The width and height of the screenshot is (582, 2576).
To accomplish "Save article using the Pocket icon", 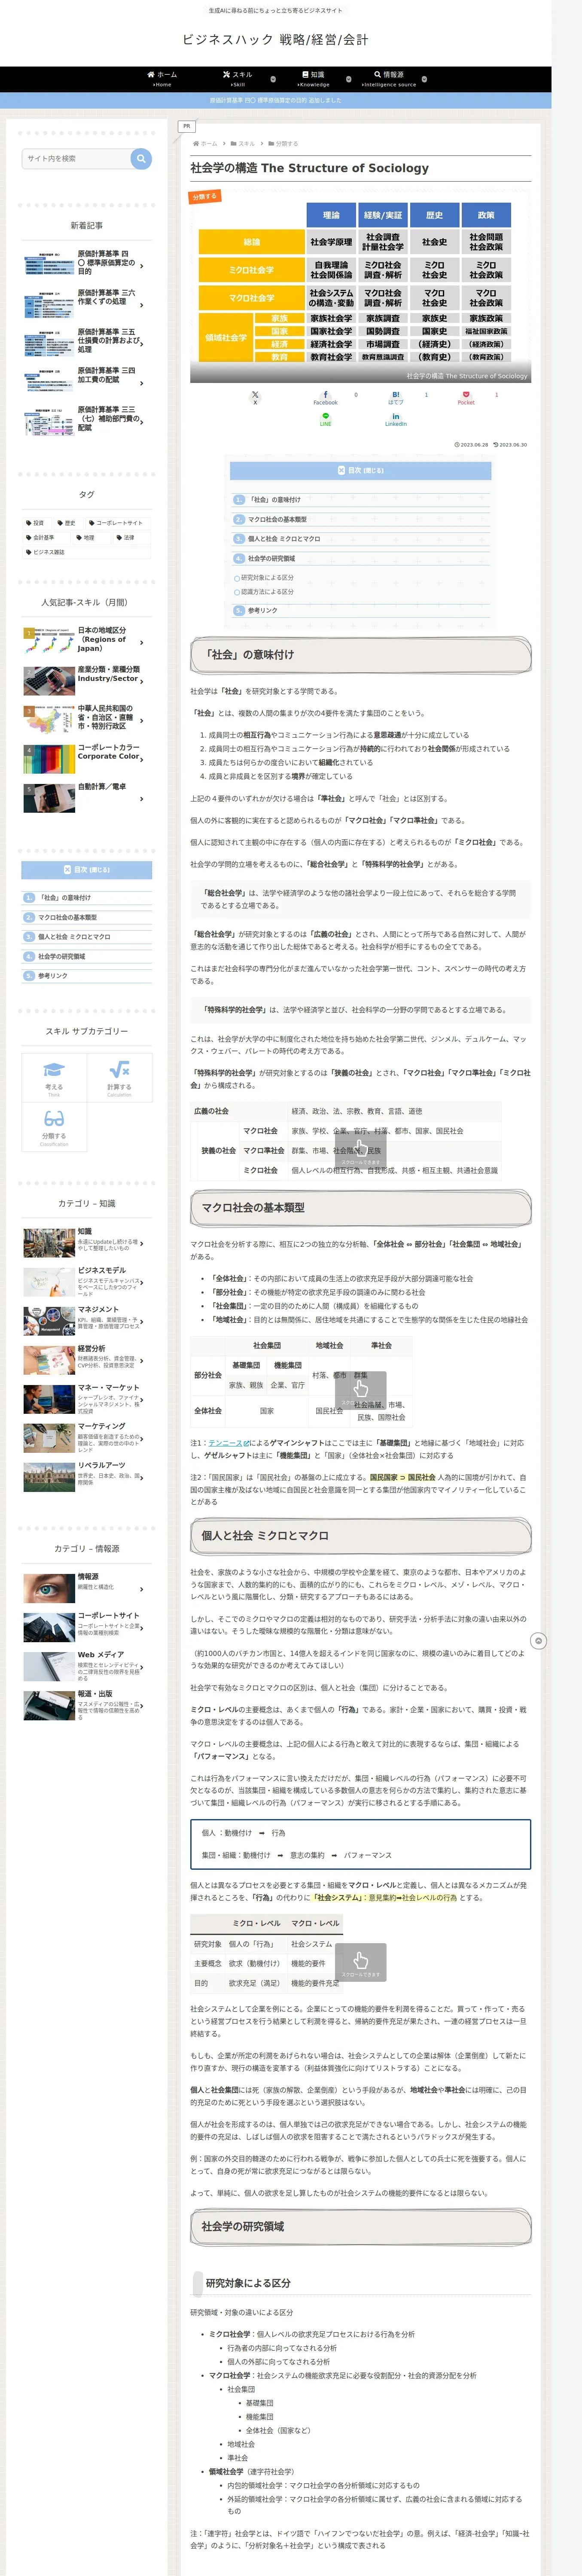I will 466,397.
